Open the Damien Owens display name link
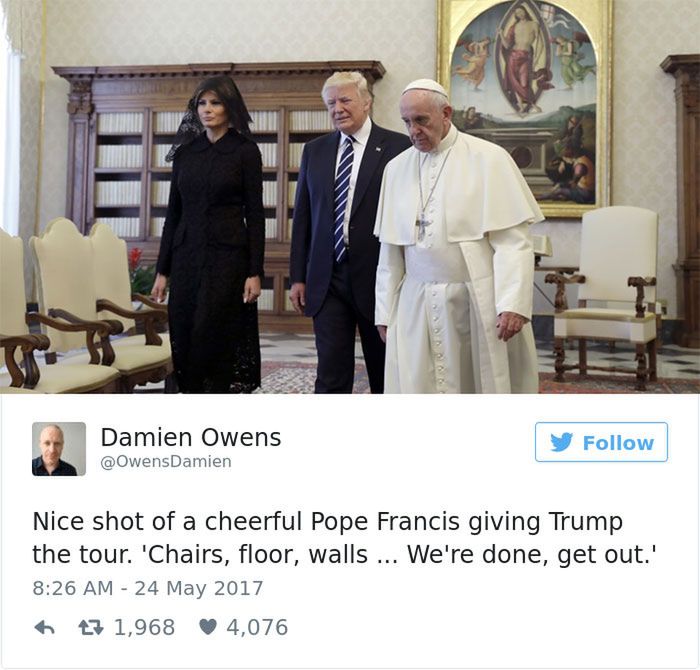 (x=191, y=437)
